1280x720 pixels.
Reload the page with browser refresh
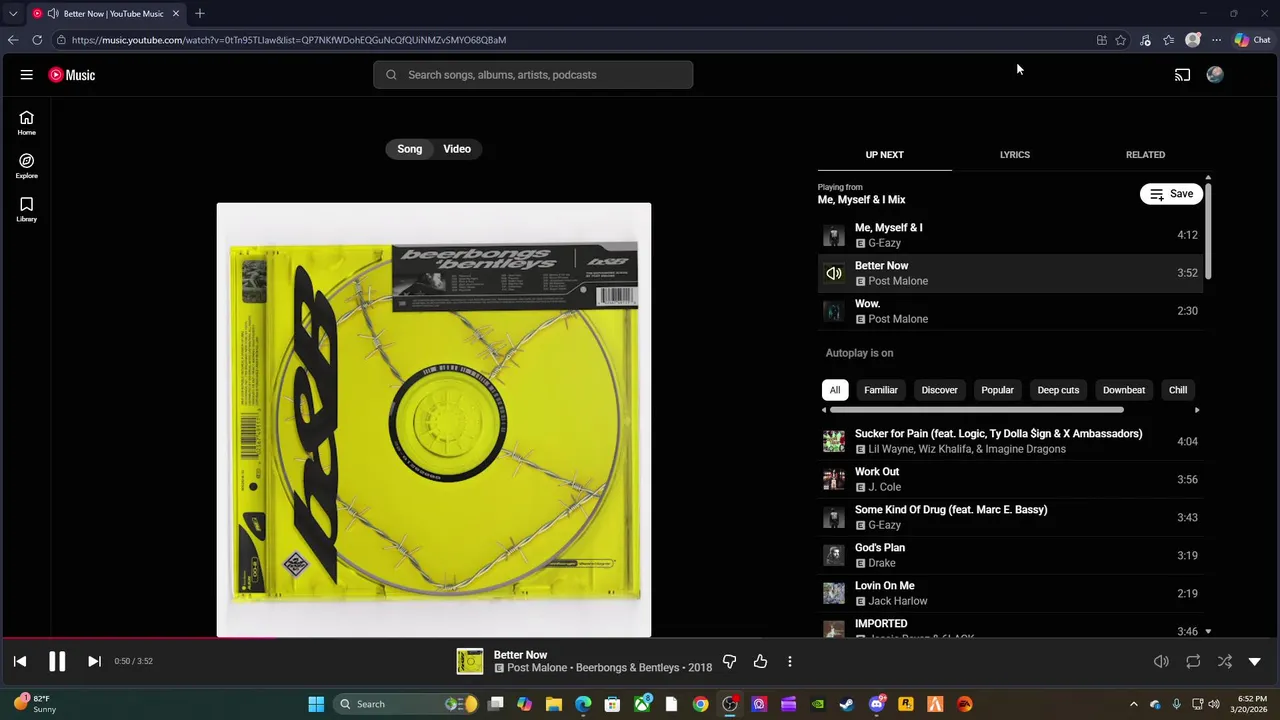point(37,40)
